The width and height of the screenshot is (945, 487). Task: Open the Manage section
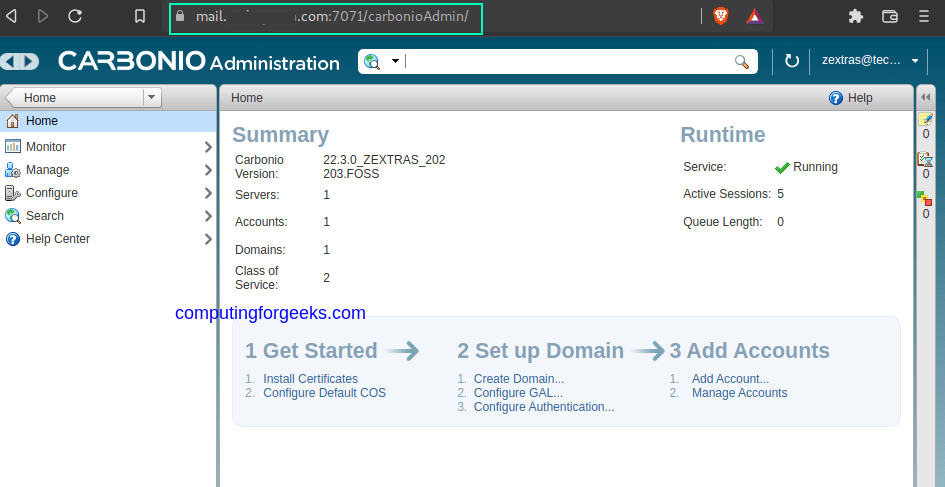[48, 170]
